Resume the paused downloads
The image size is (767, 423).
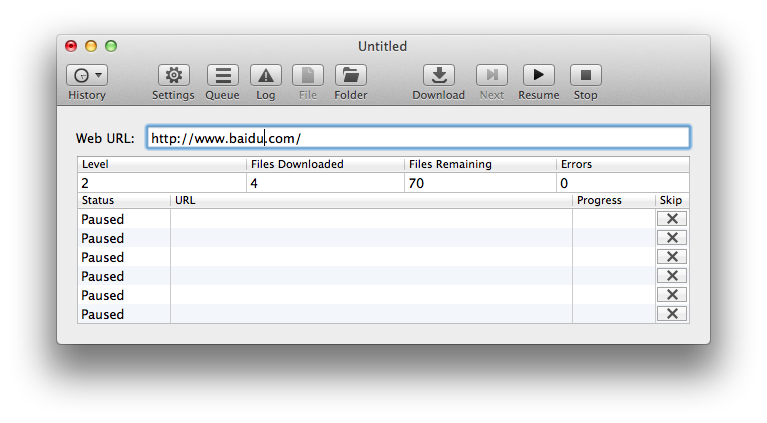pos(539,75)
